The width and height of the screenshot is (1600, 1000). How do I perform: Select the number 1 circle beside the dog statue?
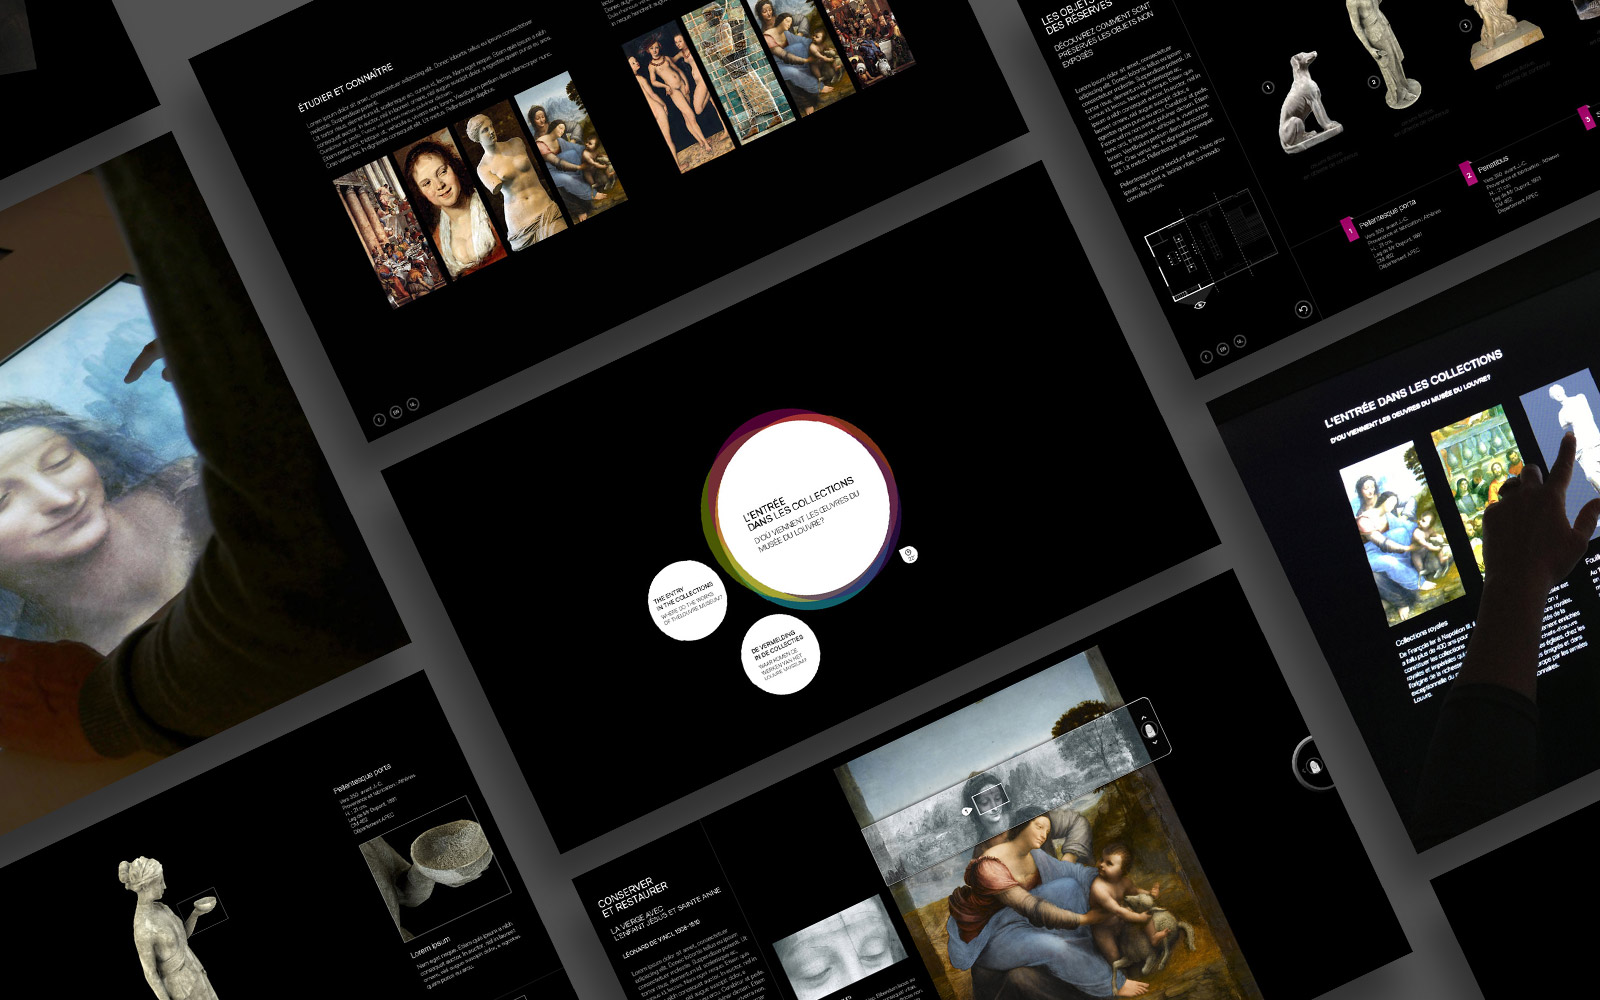1268,88
